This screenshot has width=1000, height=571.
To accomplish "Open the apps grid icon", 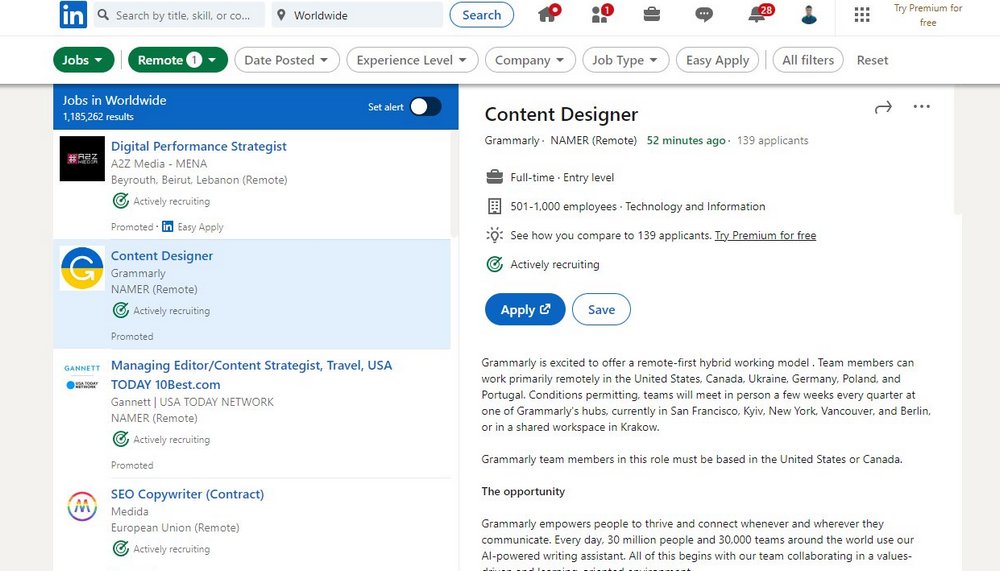I will point(862,15).
